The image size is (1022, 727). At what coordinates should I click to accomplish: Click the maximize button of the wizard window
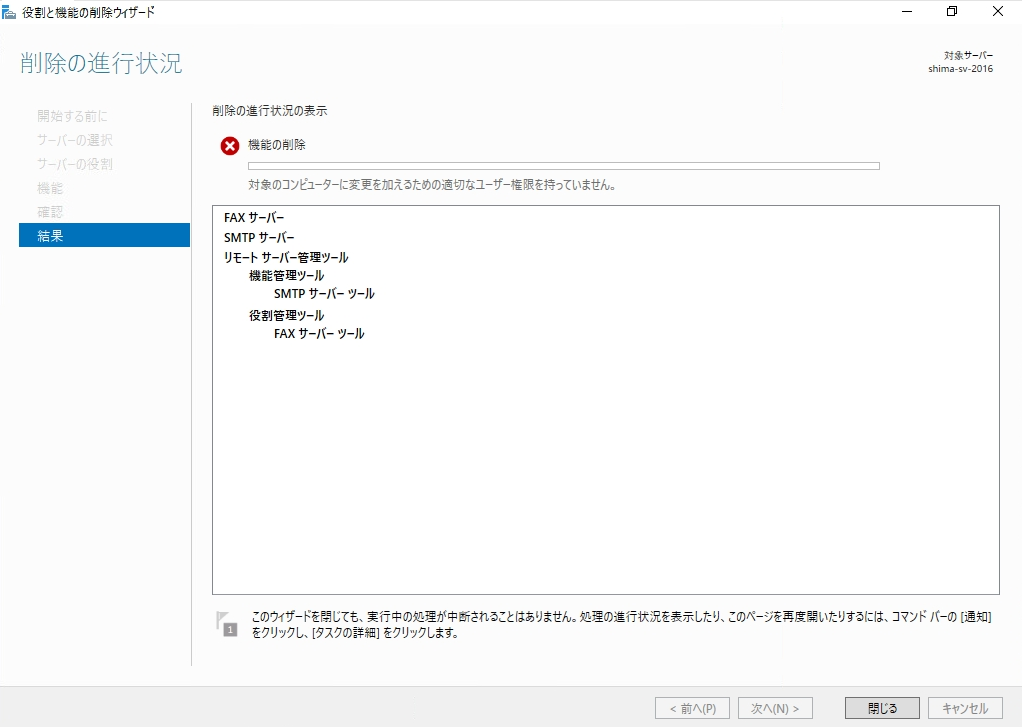[951, 10]
